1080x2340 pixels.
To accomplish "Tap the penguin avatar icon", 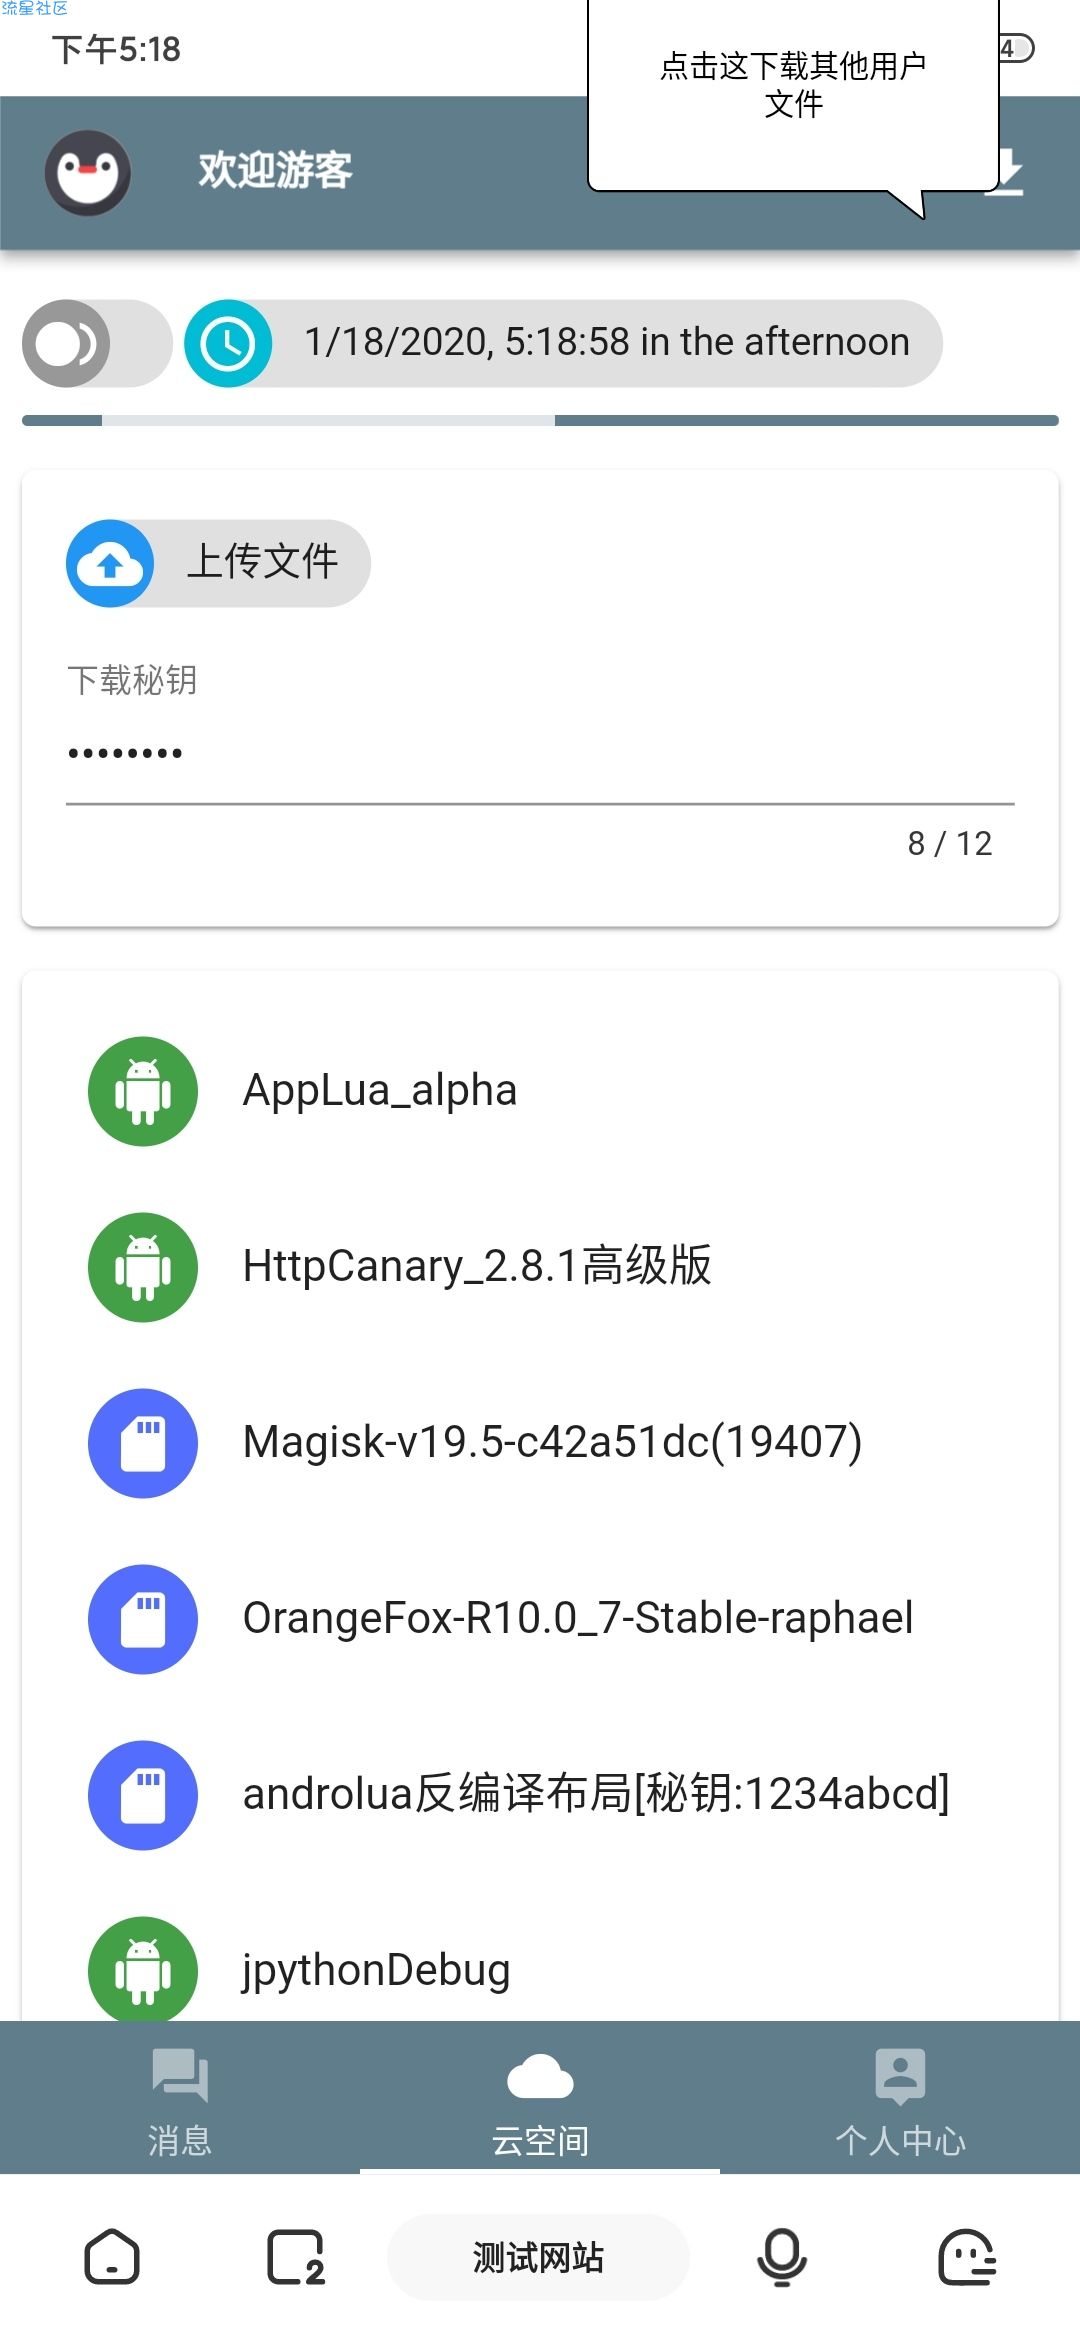I will 88,172.
